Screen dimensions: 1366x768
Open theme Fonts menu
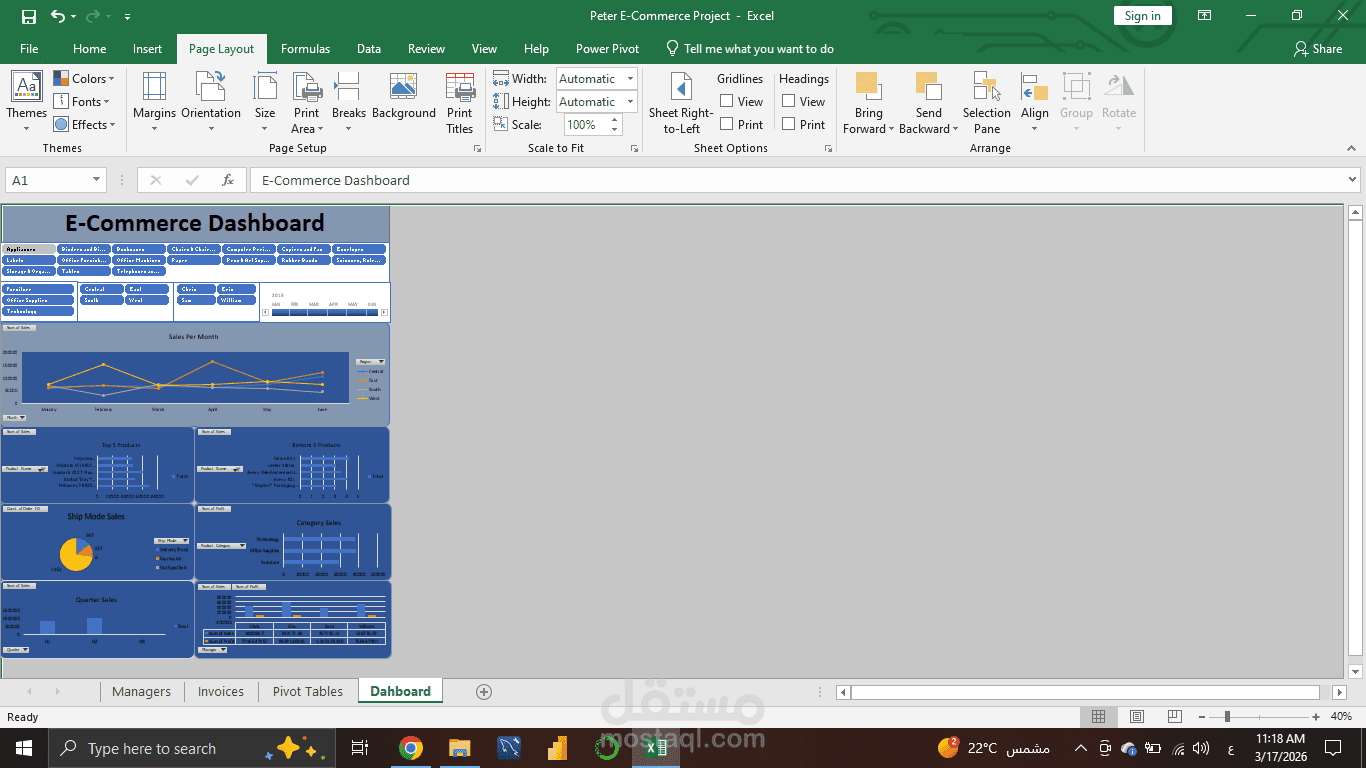pos(82,102)
